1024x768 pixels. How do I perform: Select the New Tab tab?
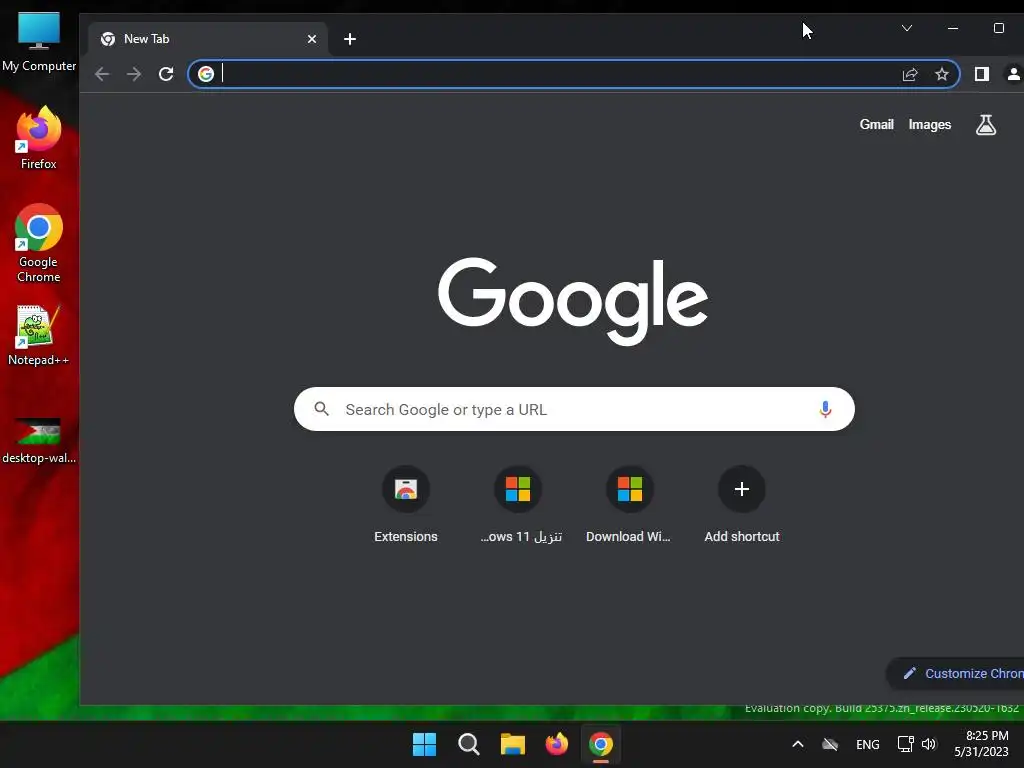tap(207, 39)
